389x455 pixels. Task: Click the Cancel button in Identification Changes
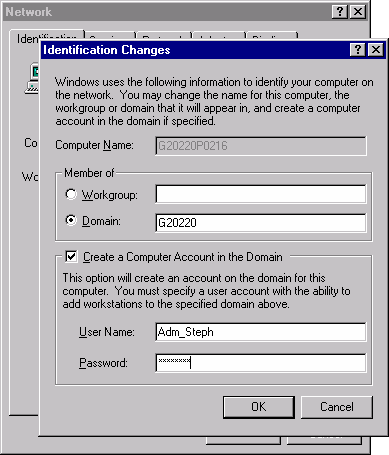click(337, 407)
